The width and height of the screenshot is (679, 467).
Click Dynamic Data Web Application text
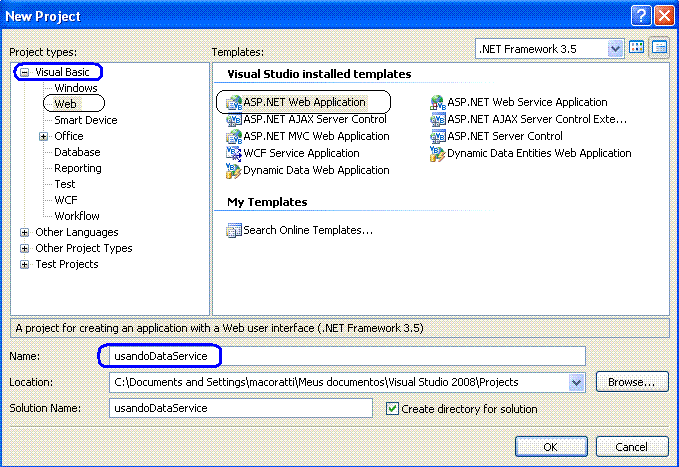tap(316, 170)
